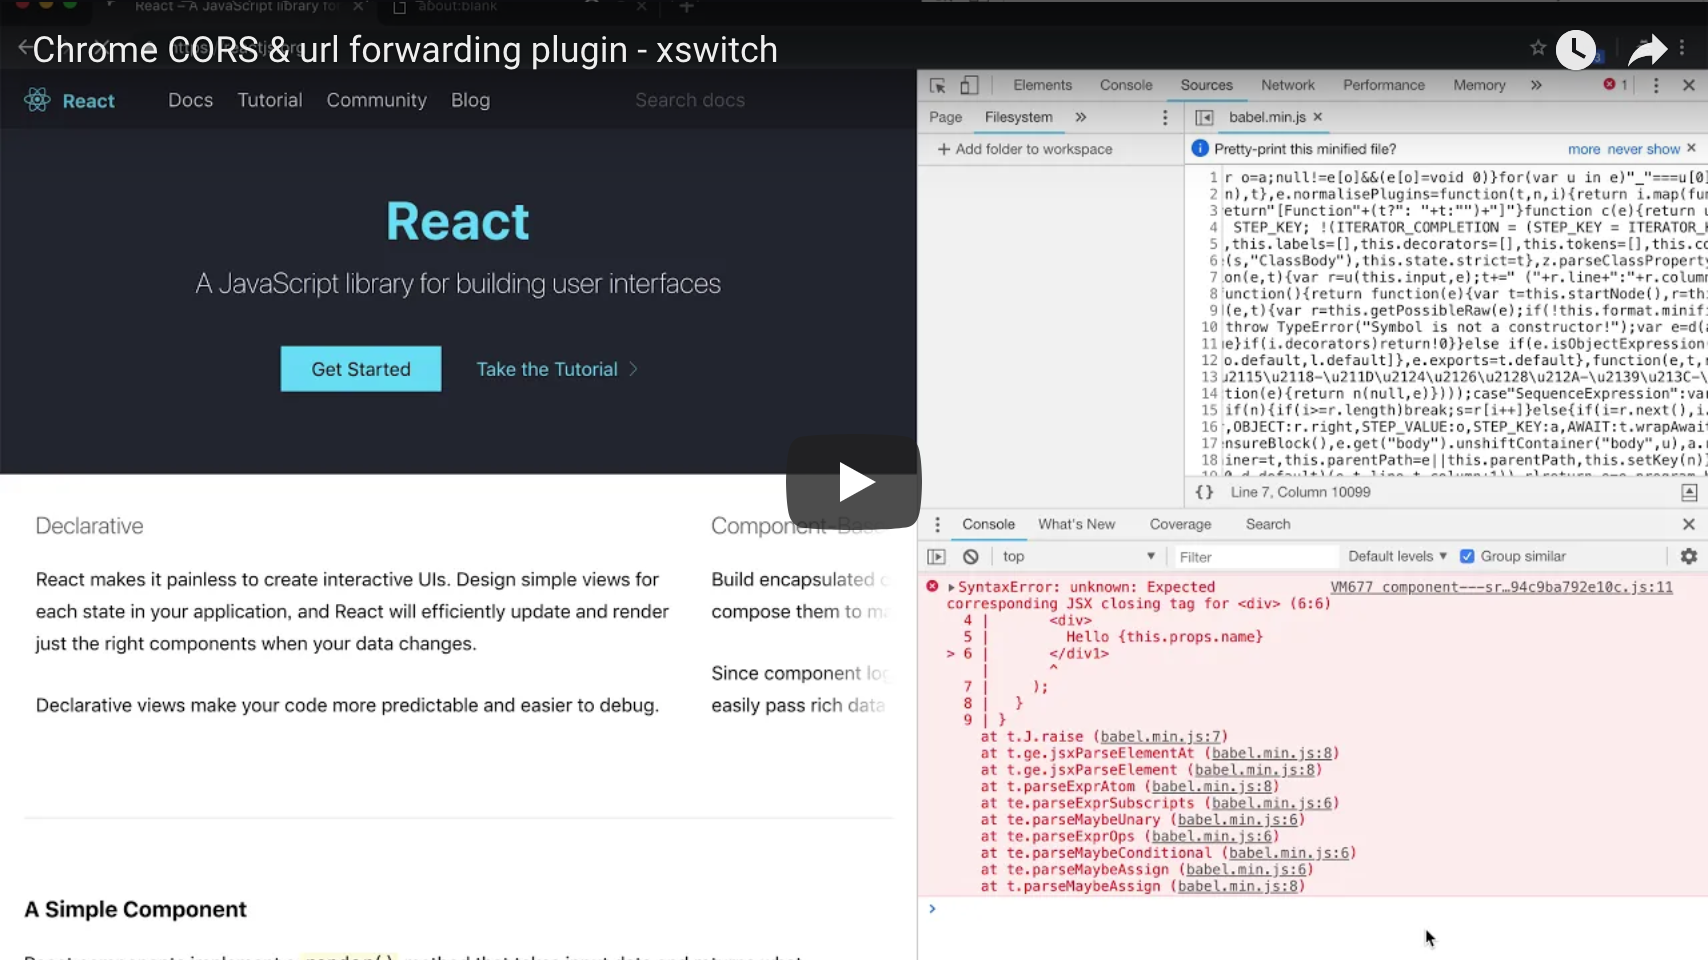Select the inspect element cursor icon

tap(937, 85)
